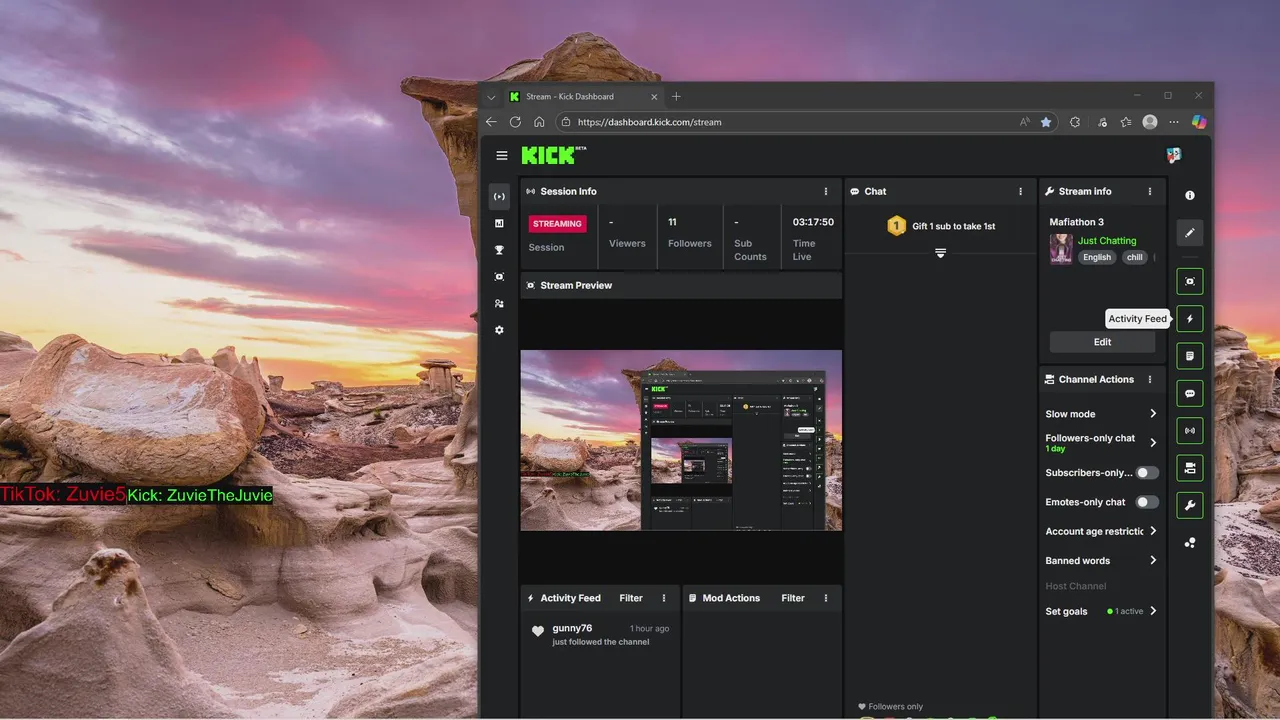Screen dimensions: 1280x720
Task: Click the English tag
Action: (1097, 257)
